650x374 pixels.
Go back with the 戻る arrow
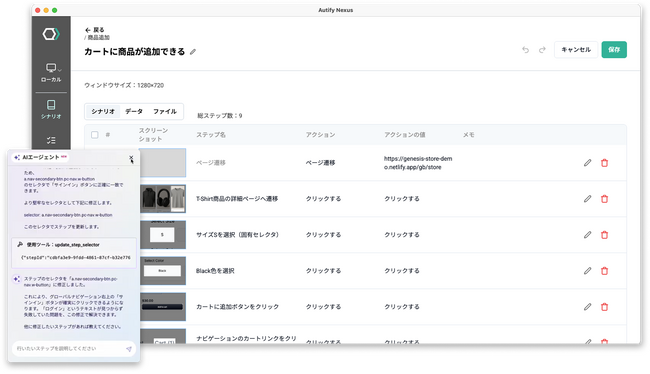(95, 30)
